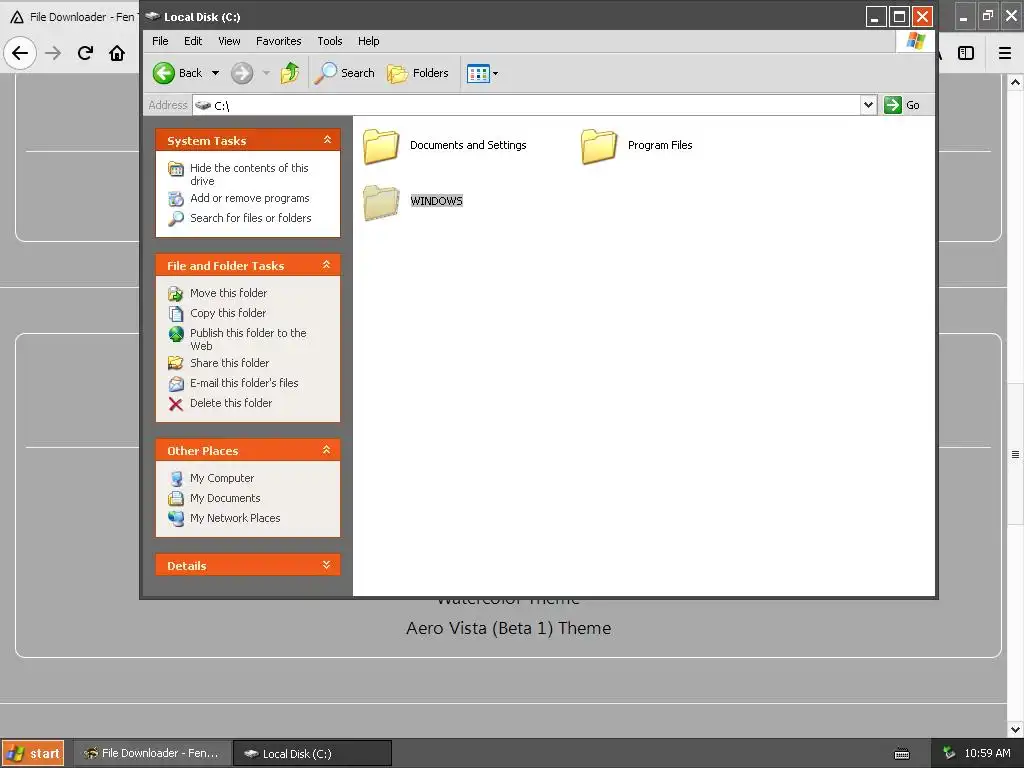Click the WINDOWS folder name label
This screenshot has height=768, width=1024.
(436, 201)
